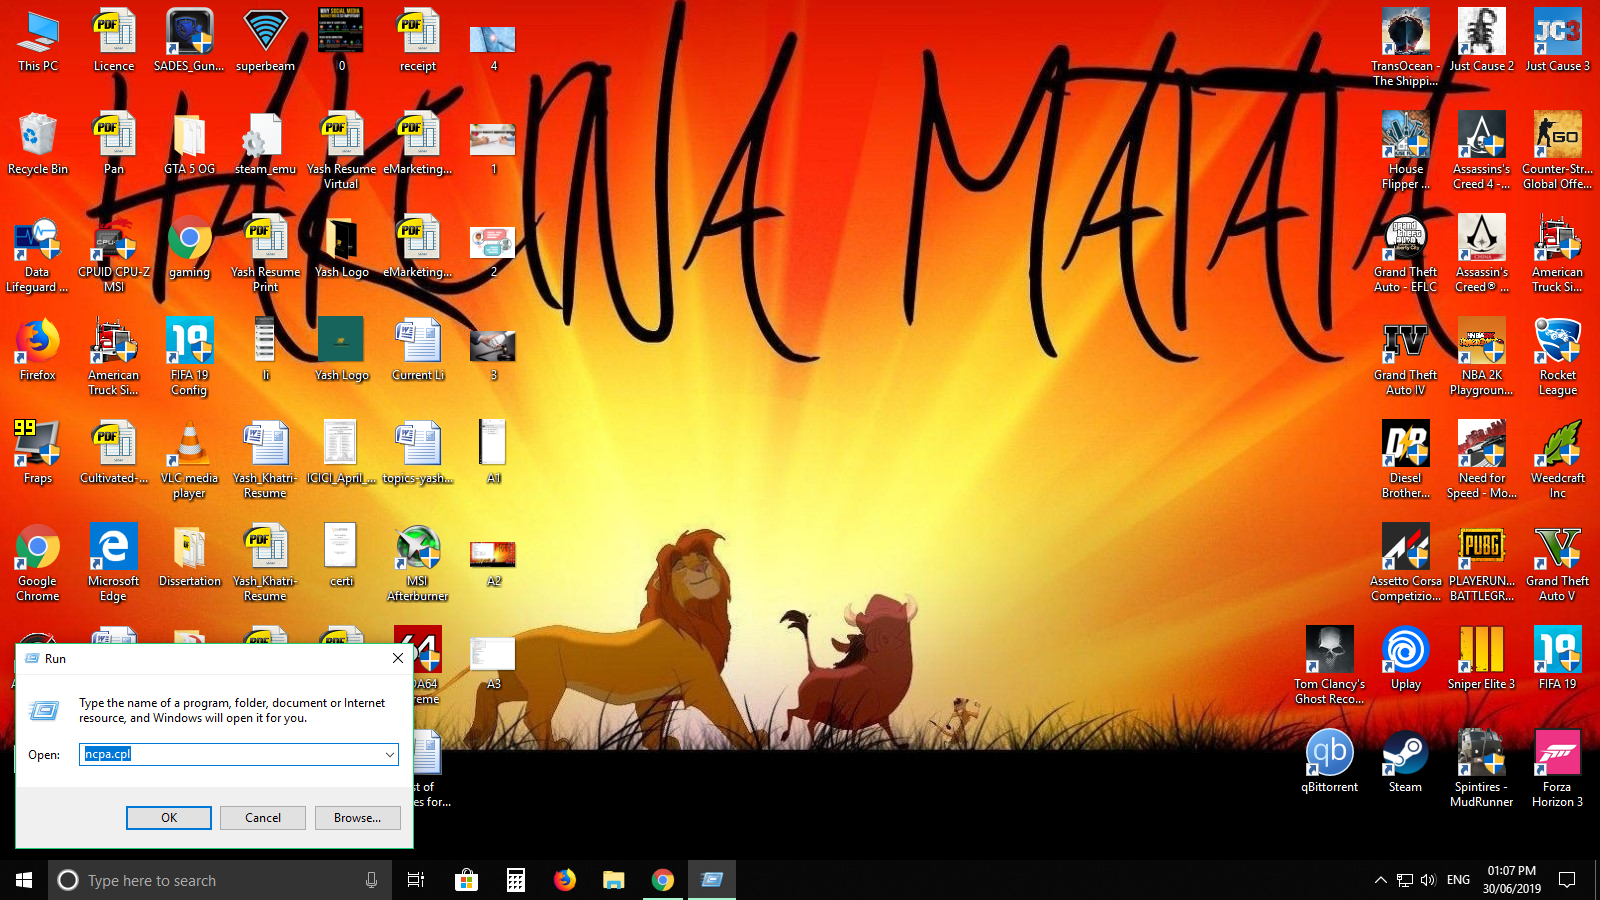Click OK in the Run dialog
Screen dimensions: 1600x900
[x=168, y=818]
